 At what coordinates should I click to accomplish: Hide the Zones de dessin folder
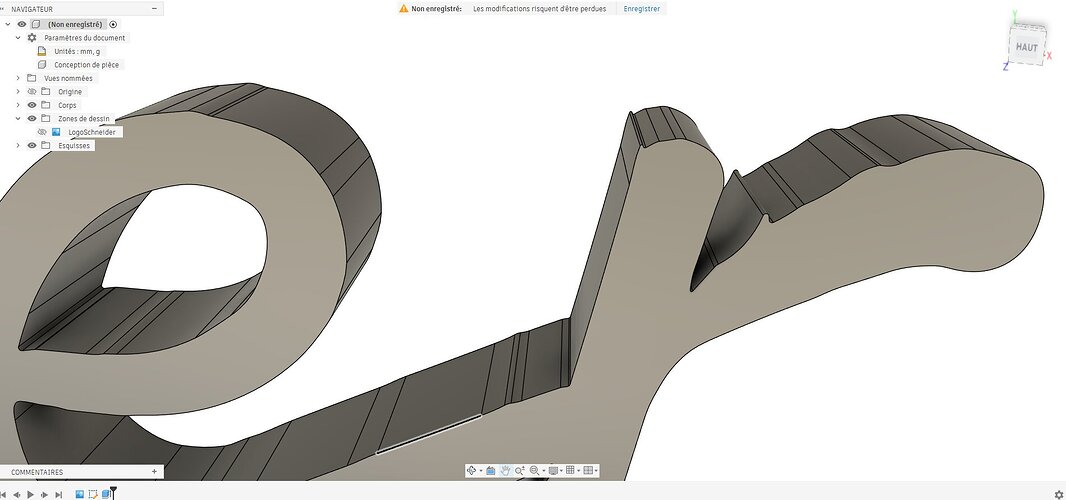(31, 118)
